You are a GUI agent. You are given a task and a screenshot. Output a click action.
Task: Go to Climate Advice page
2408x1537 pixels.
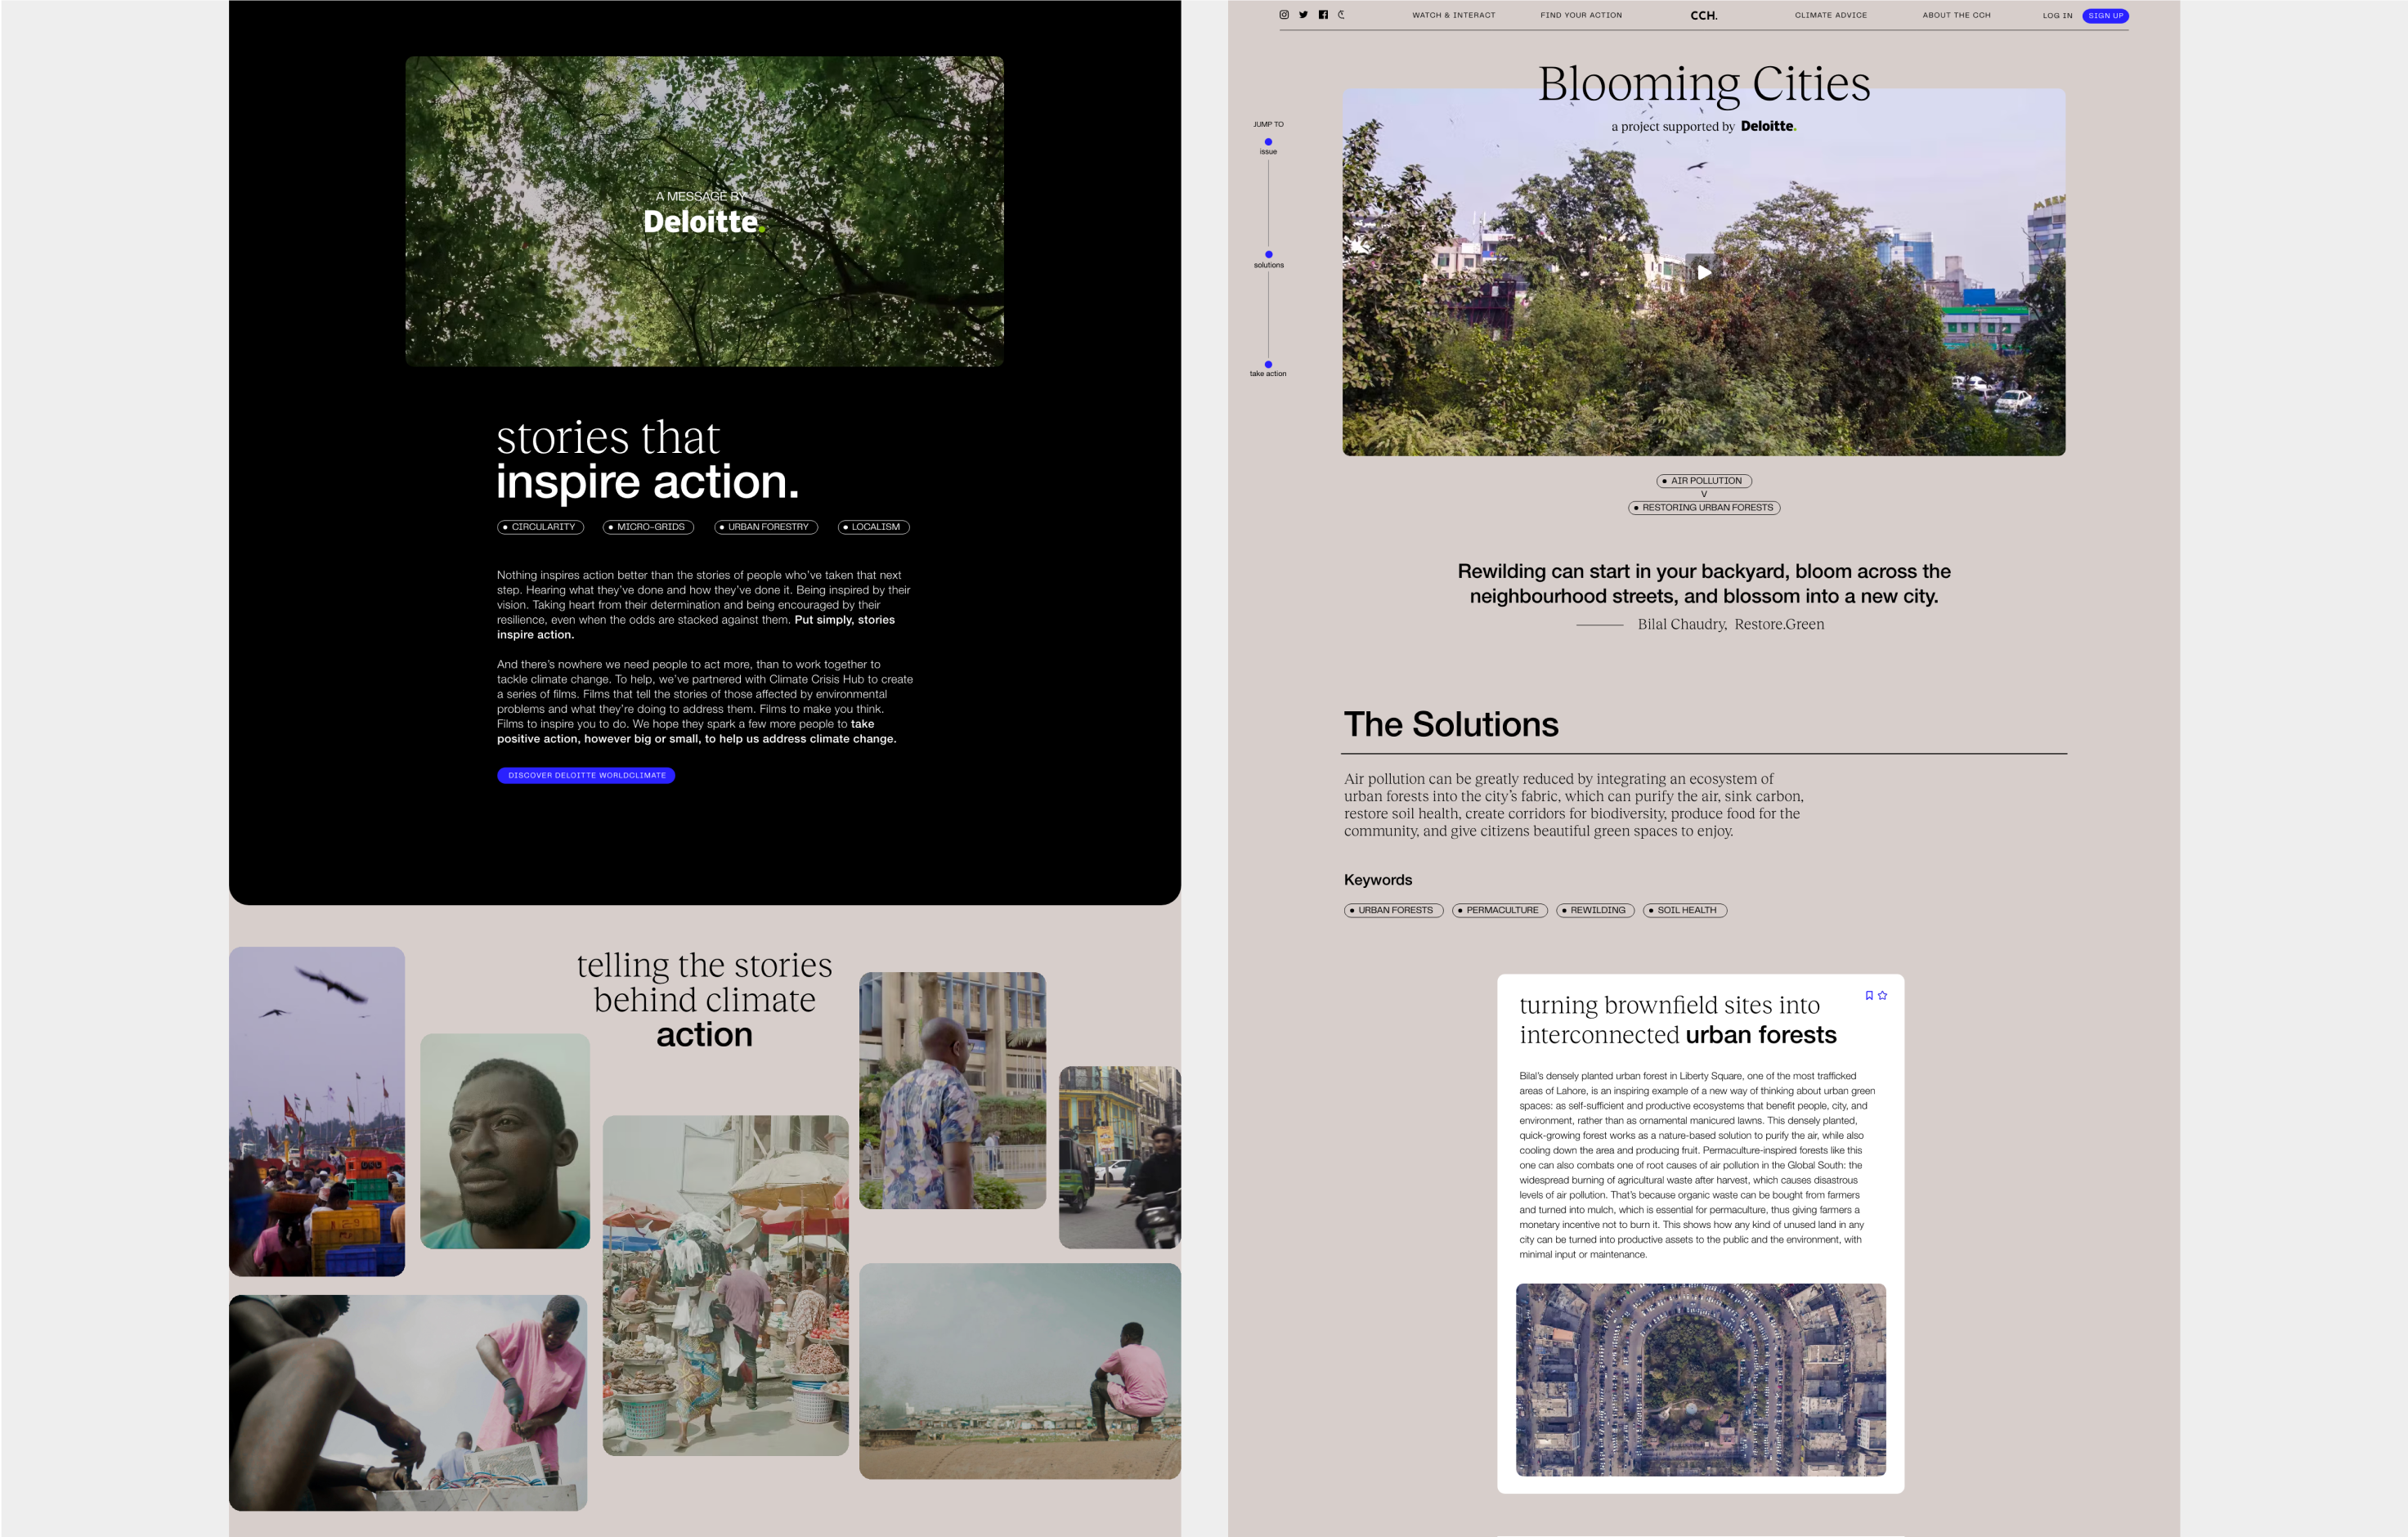tap(1830, 16)
